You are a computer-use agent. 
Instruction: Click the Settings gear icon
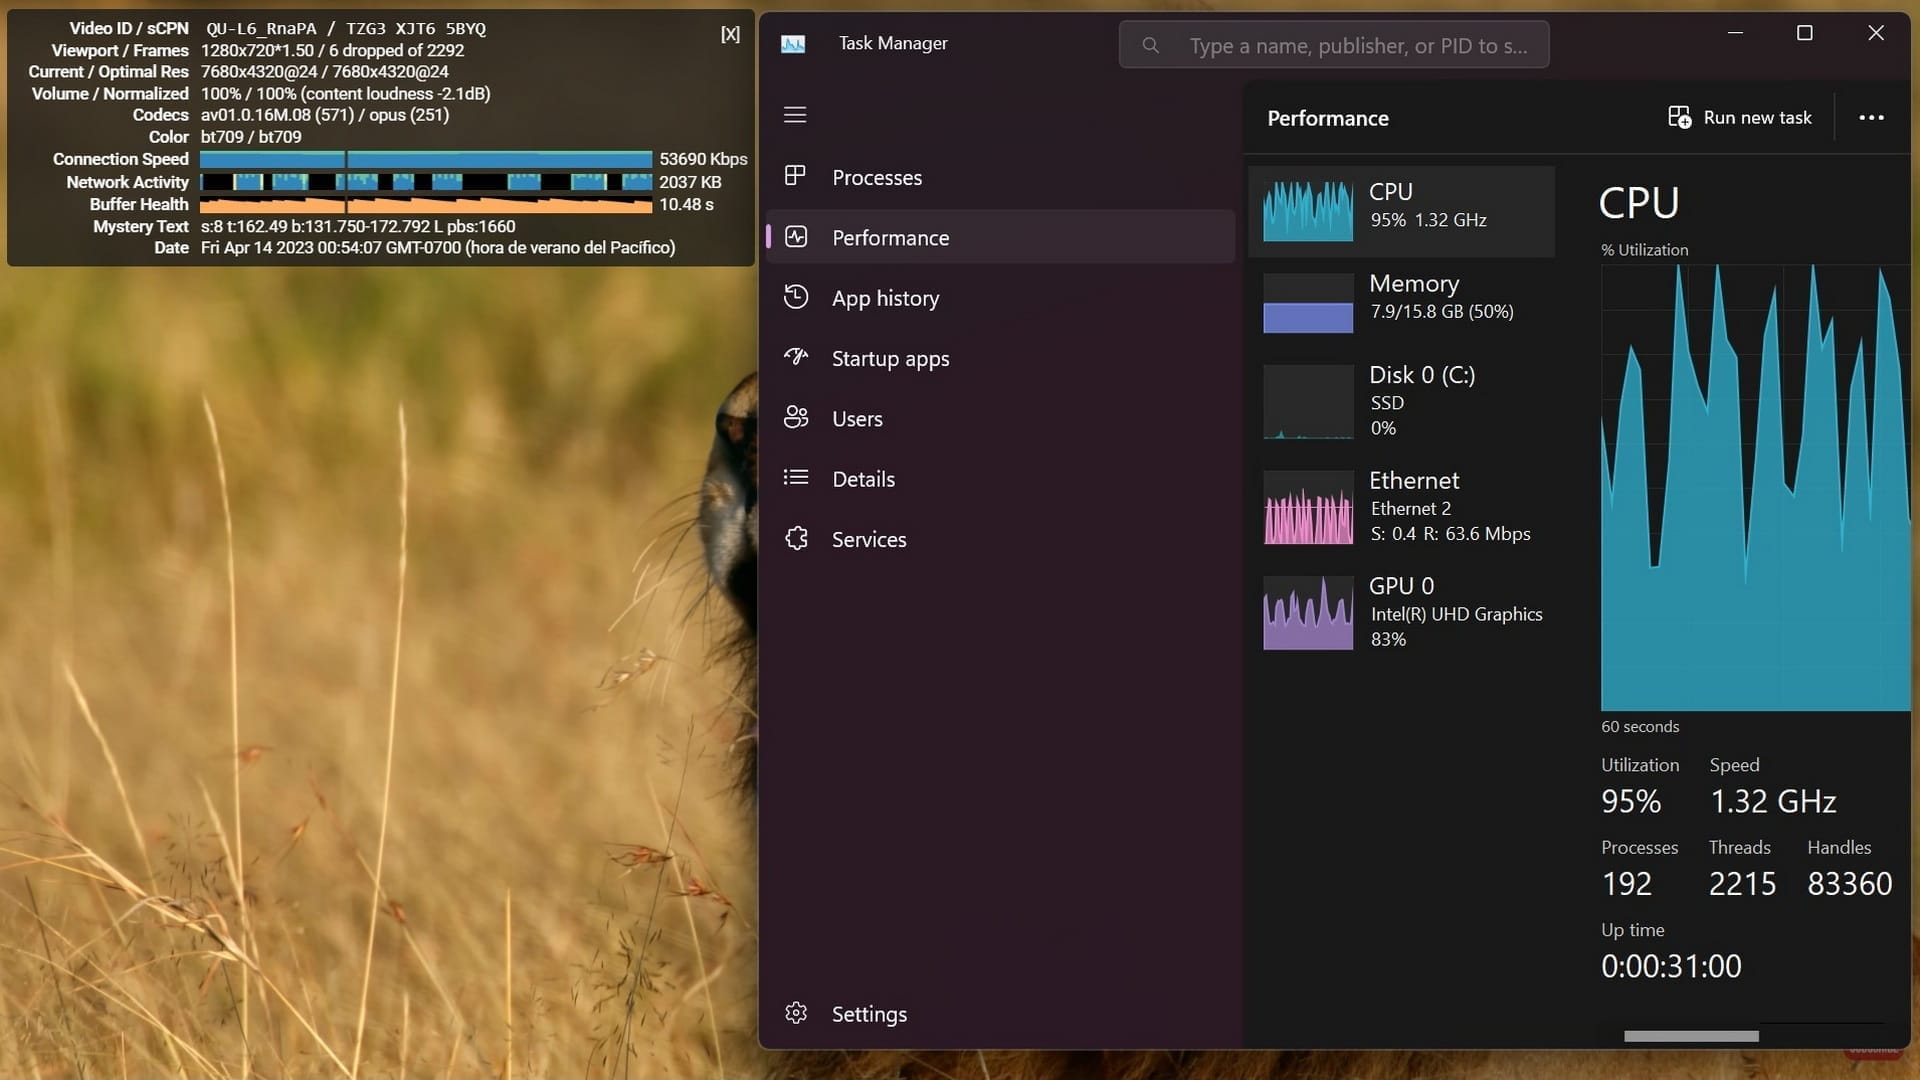tap(796, 1013)
